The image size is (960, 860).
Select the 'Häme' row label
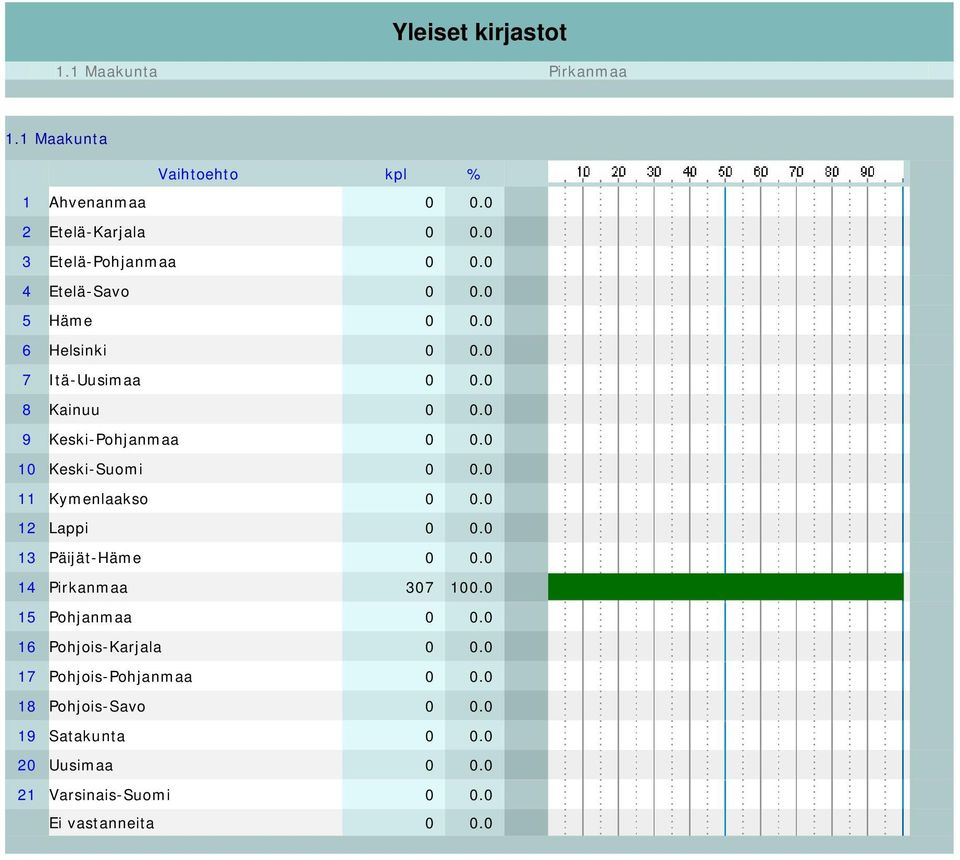coord(70,321)
